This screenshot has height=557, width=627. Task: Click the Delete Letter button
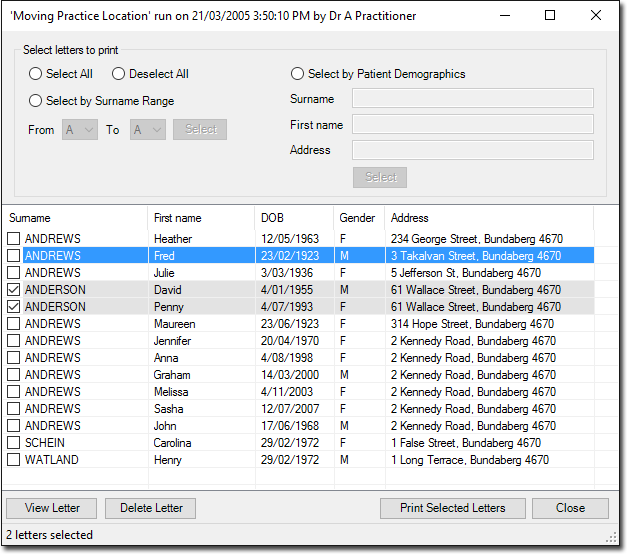(151, 508)
